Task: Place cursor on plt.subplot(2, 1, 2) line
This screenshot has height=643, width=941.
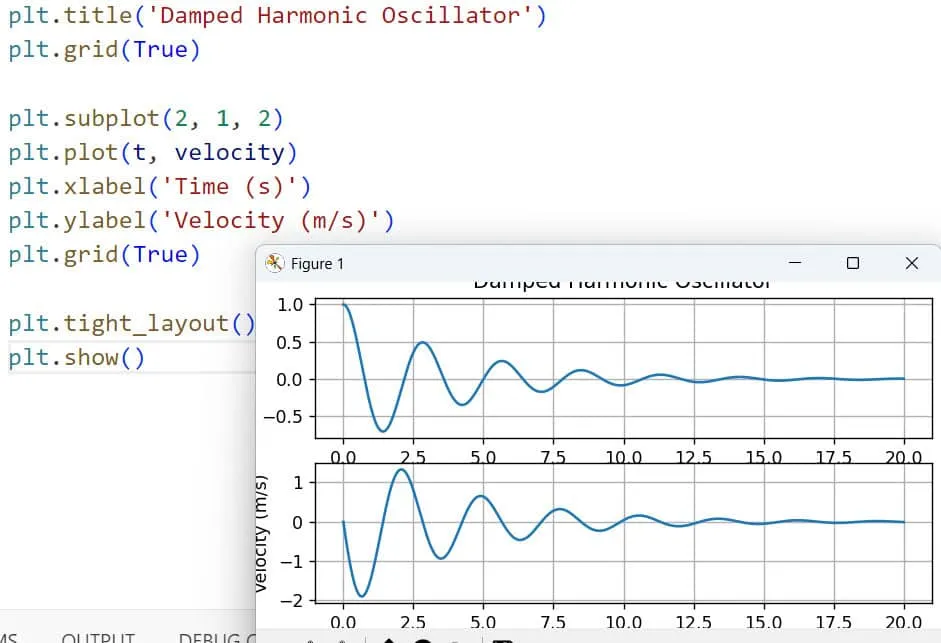Action: 146,119
